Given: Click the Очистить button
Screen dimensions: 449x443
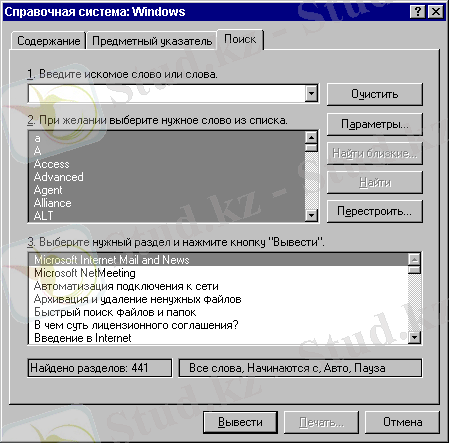Looking at the screenshot, I should (375, 94).
